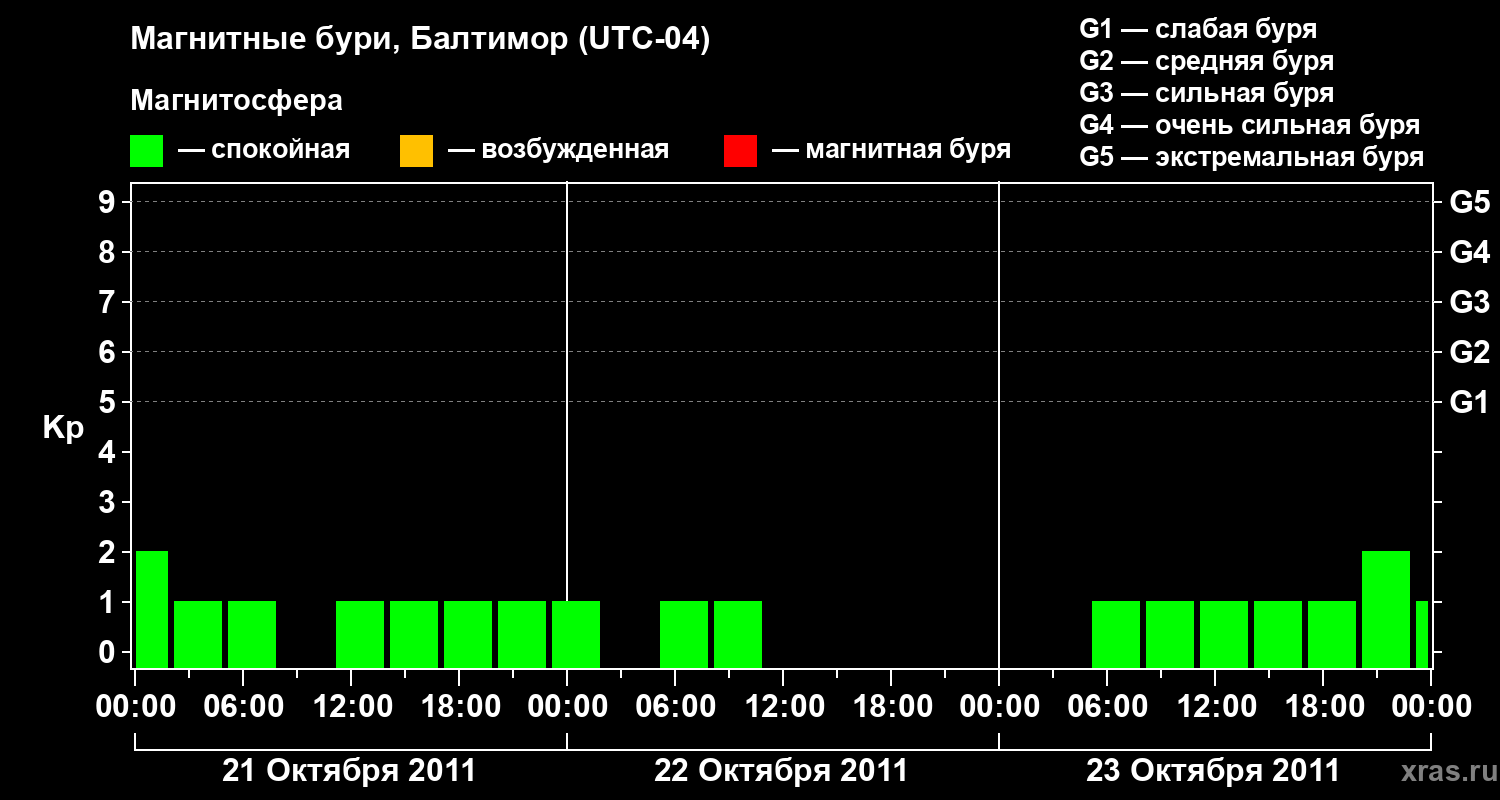Click the '— магнитная буря' legend label
Viewport: 1500px width, 800px height.
pyautogui.click(x=891, y=151)
